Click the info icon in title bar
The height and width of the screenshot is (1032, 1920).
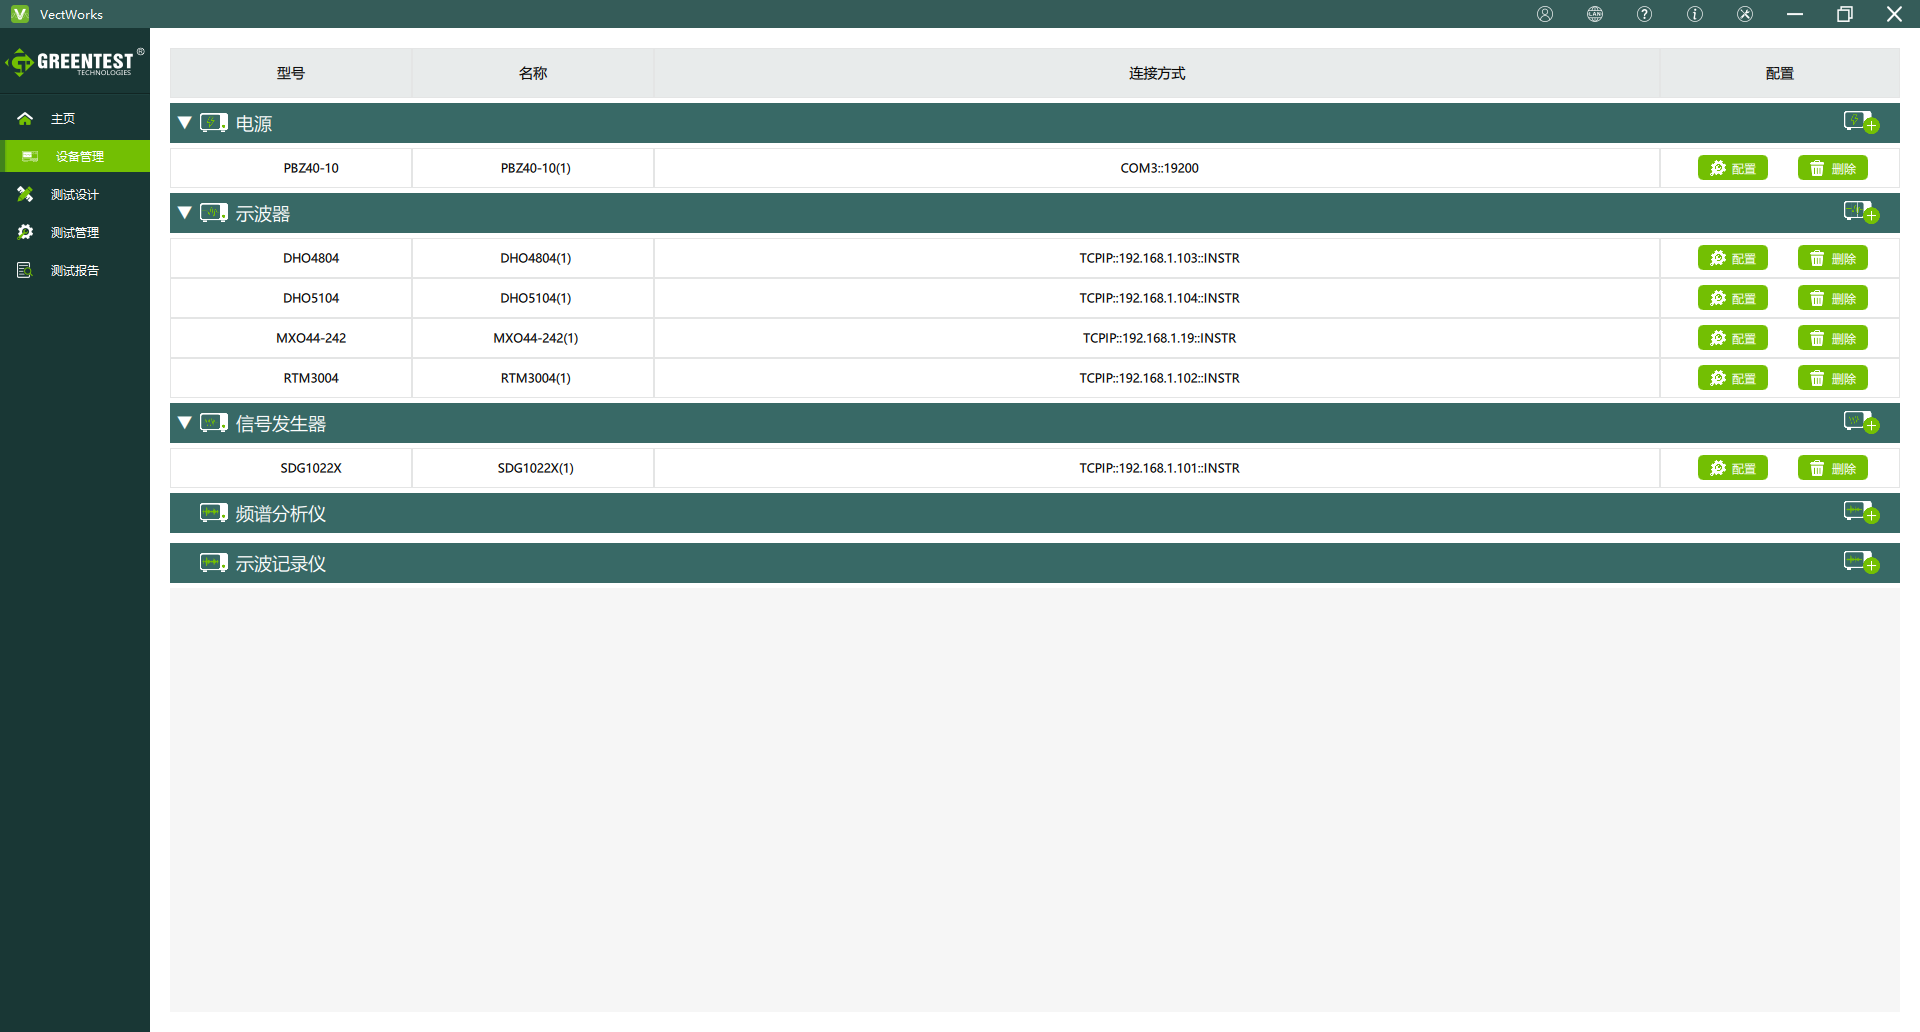1695,14
